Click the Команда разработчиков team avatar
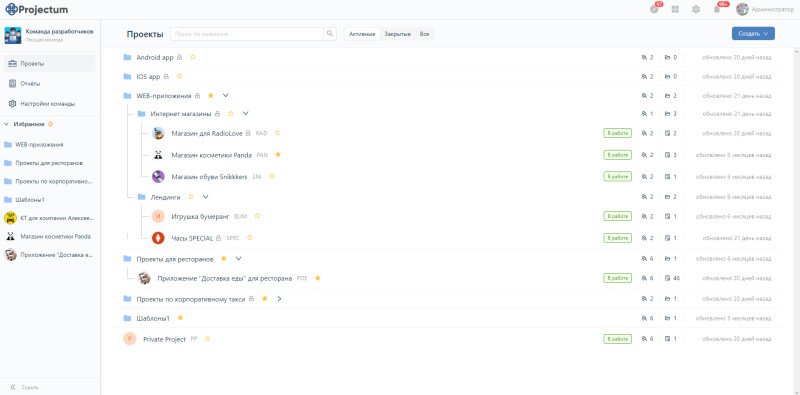The height and width of the screenshot is (395, 800). 13,36
